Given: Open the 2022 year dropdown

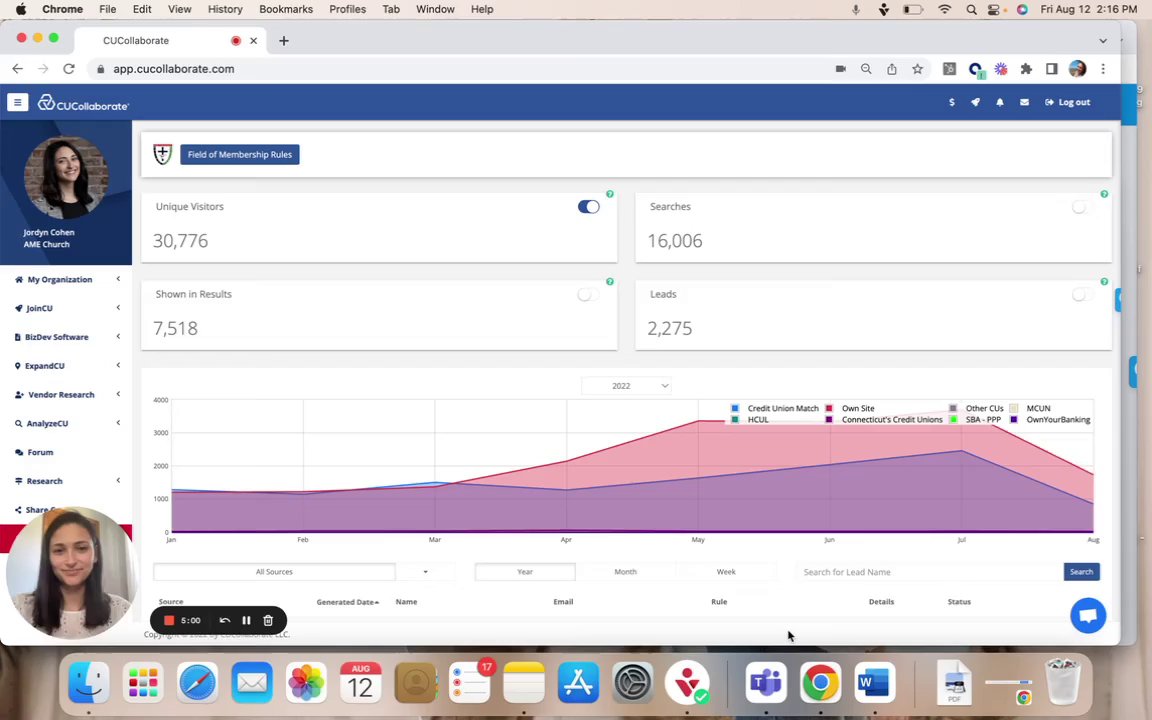Looking at the screenshot, I should 626,386.
